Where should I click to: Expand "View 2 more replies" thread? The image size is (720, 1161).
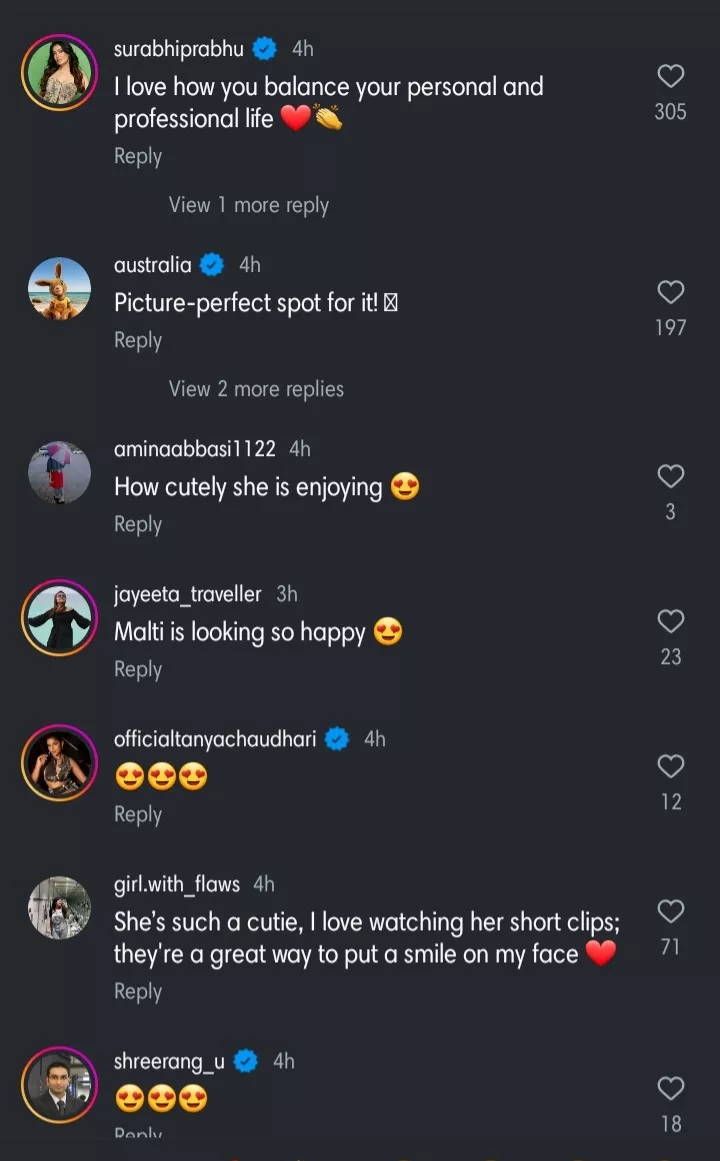256,389
